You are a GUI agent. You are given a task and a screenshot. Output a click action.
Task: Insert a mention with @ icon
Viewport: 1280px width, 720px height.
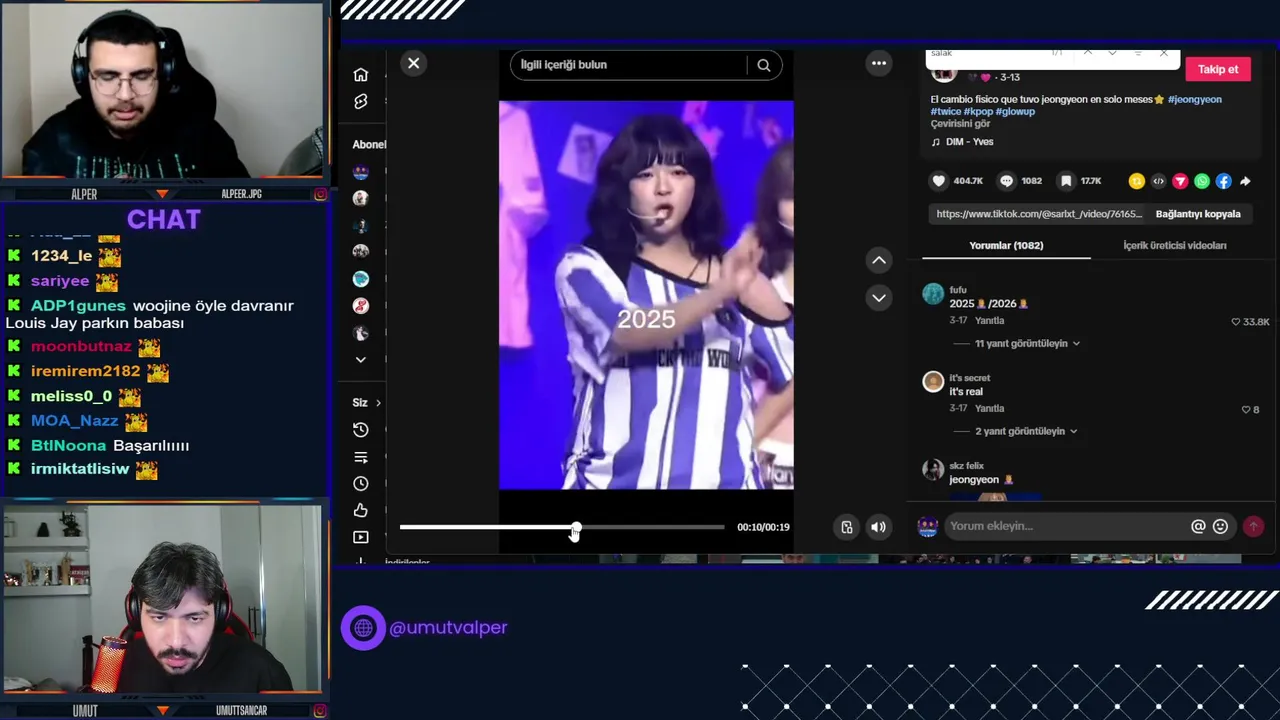point(1198,526)
